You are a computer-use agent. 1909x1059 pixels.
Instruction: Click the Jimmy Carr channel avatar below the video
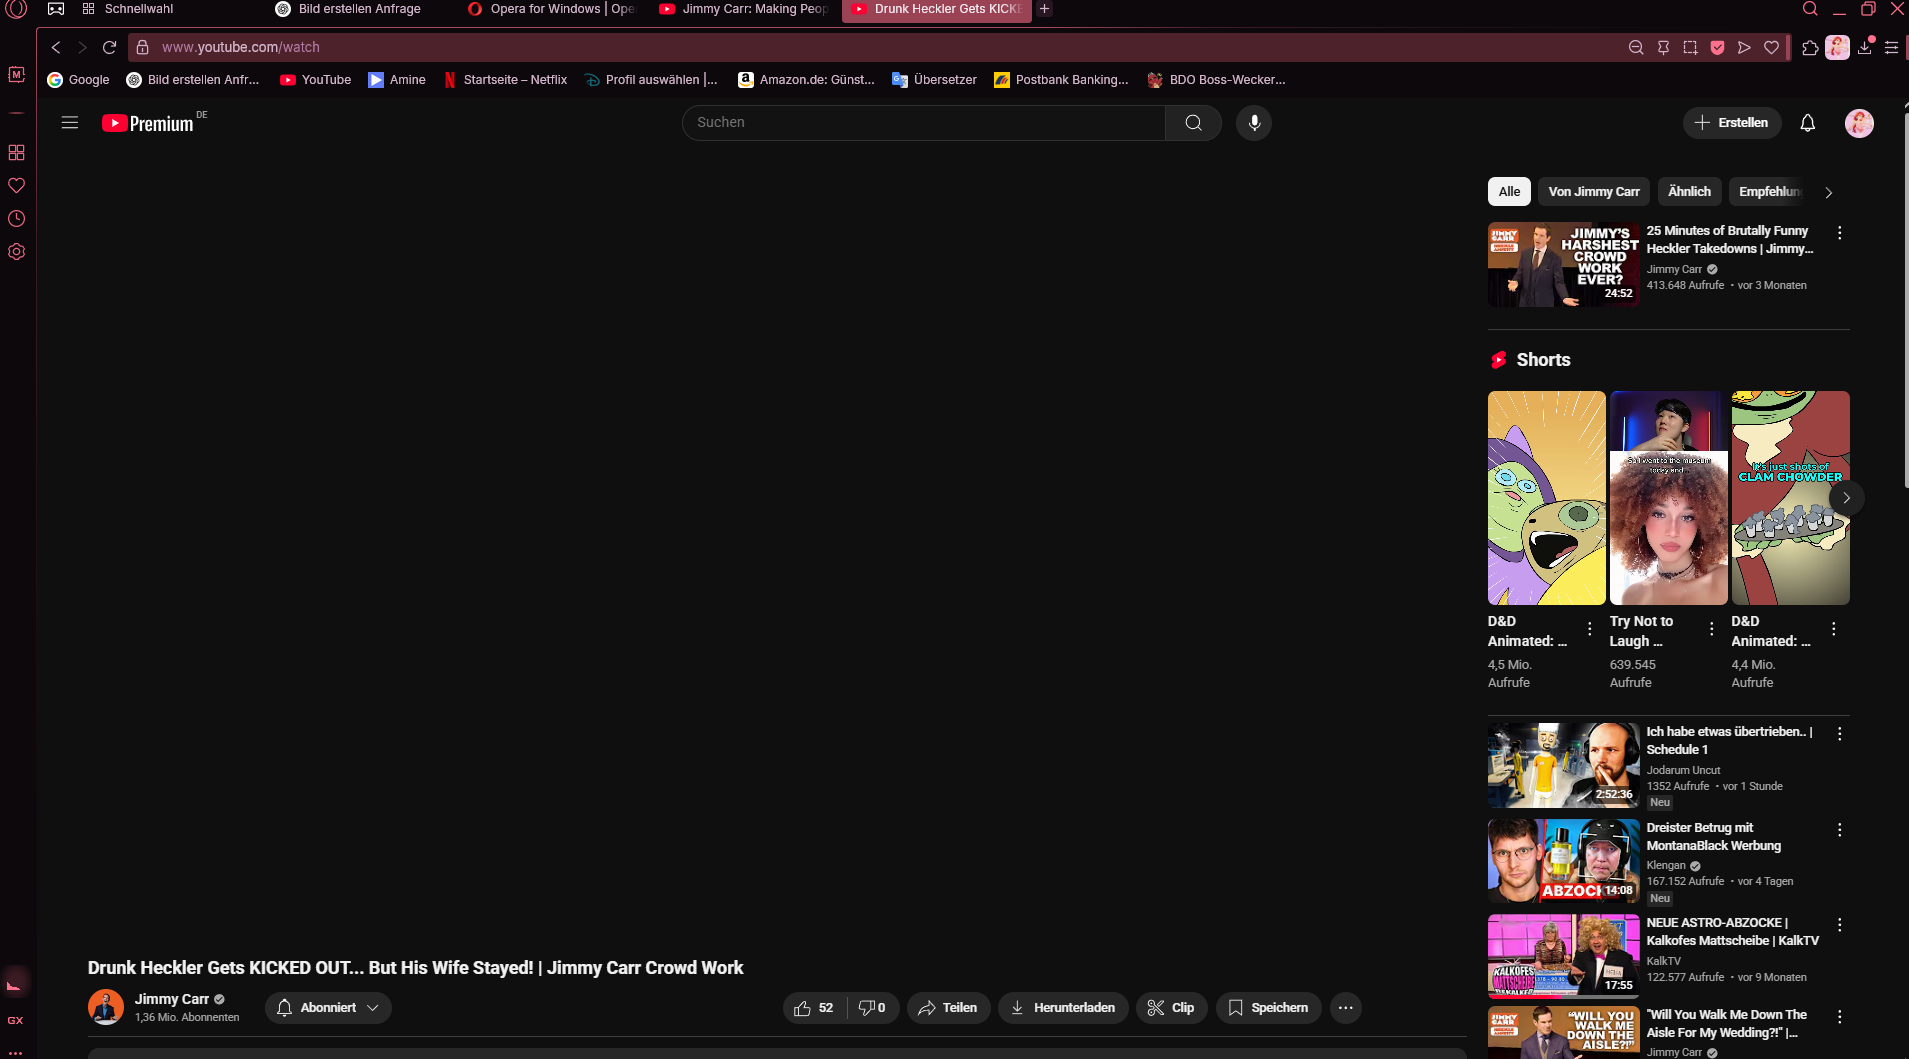click(106, 1007)
